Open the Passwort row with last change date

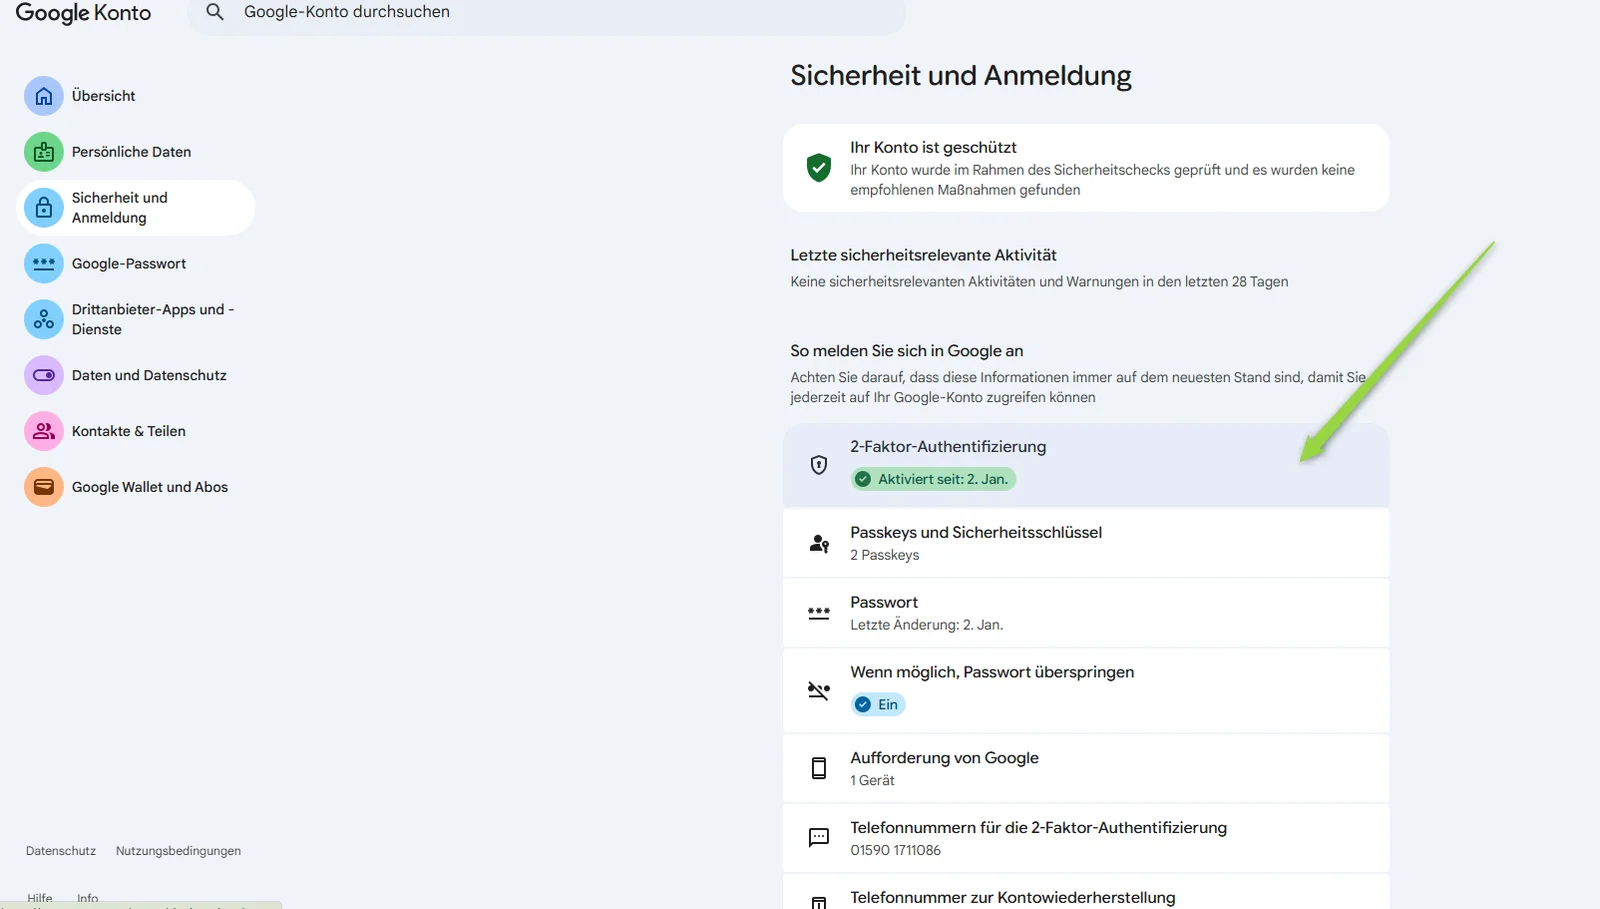1086,613
